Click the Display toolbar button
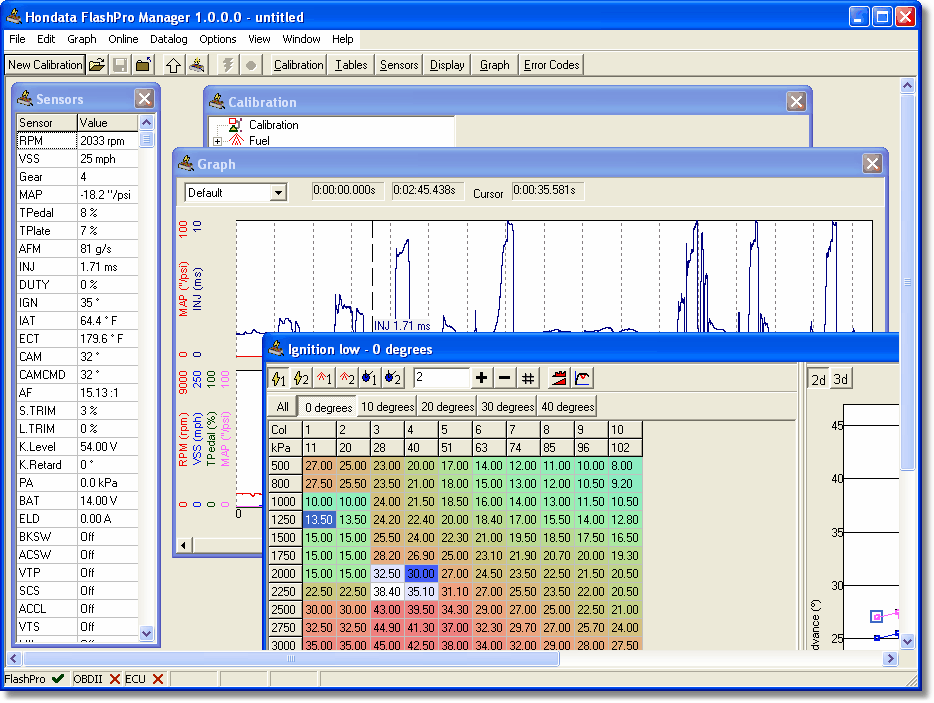 (x=447, y=65)
